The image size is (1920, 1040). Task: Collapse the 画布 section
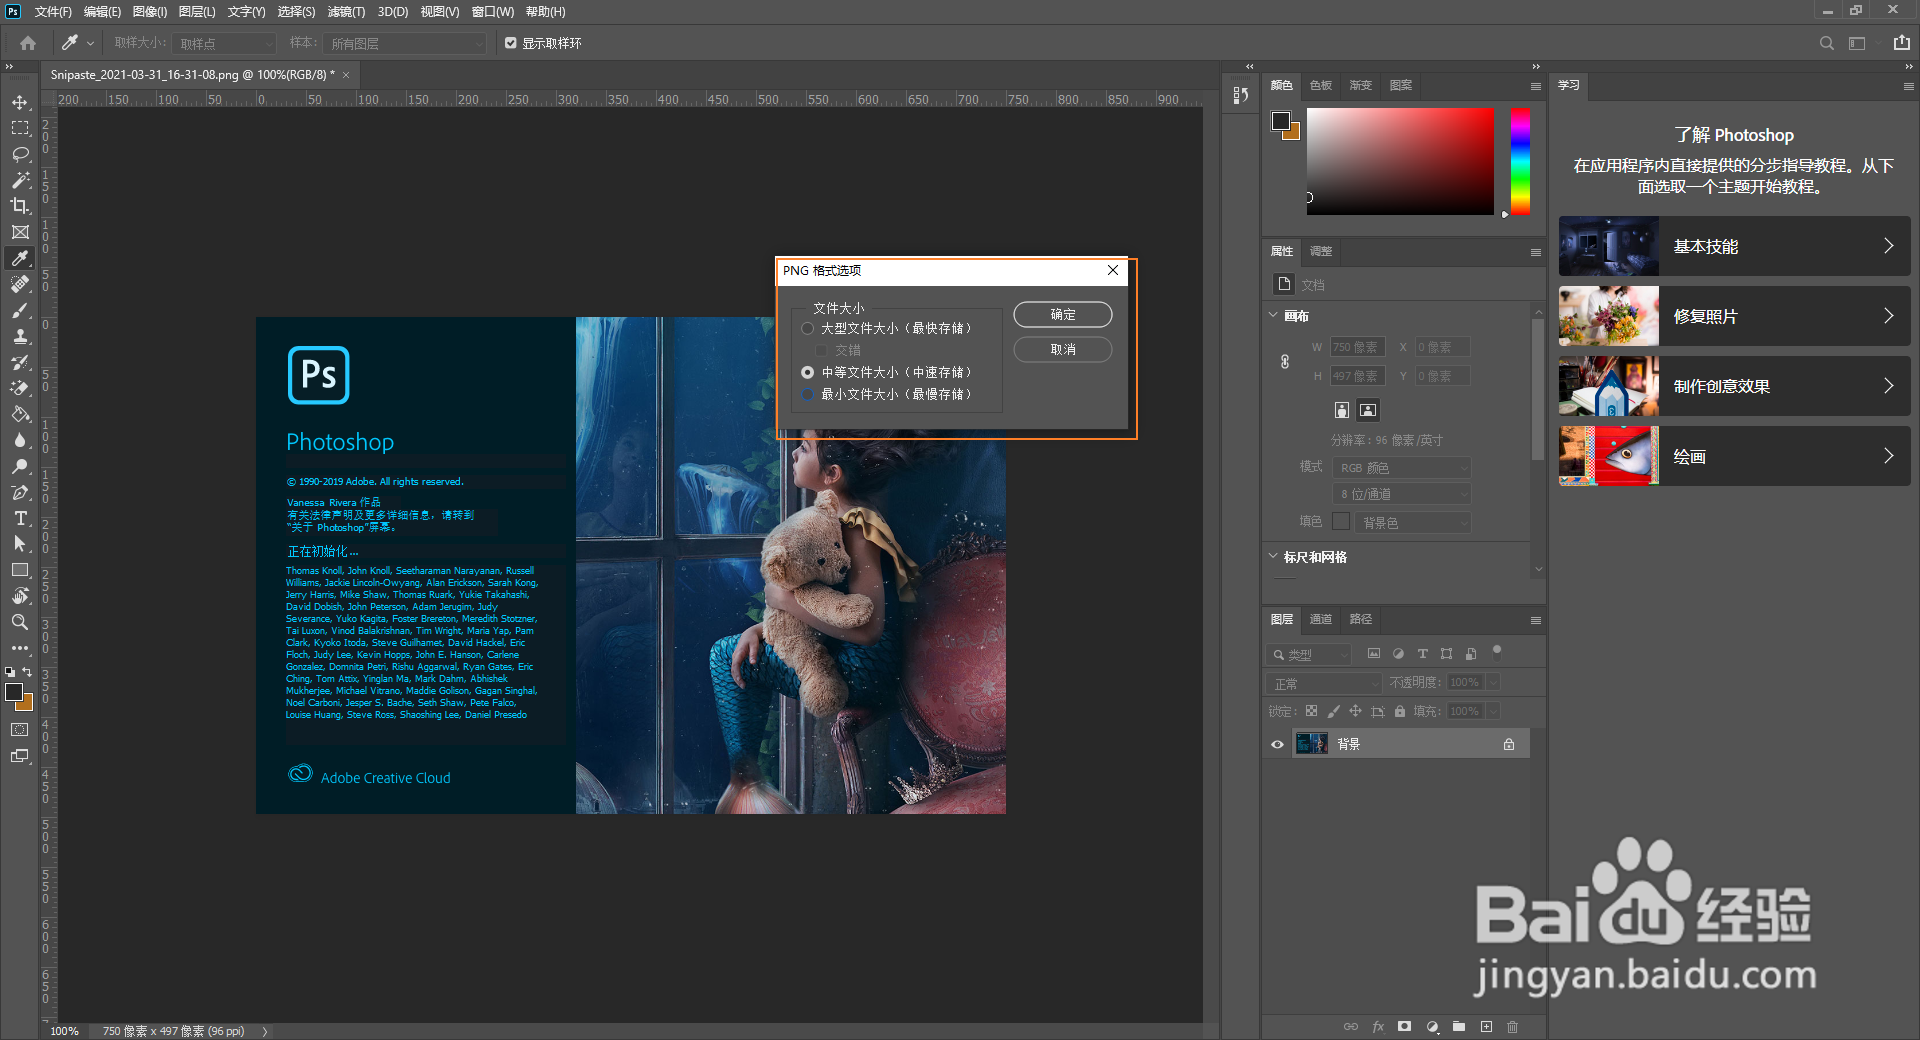point(1273,315)
